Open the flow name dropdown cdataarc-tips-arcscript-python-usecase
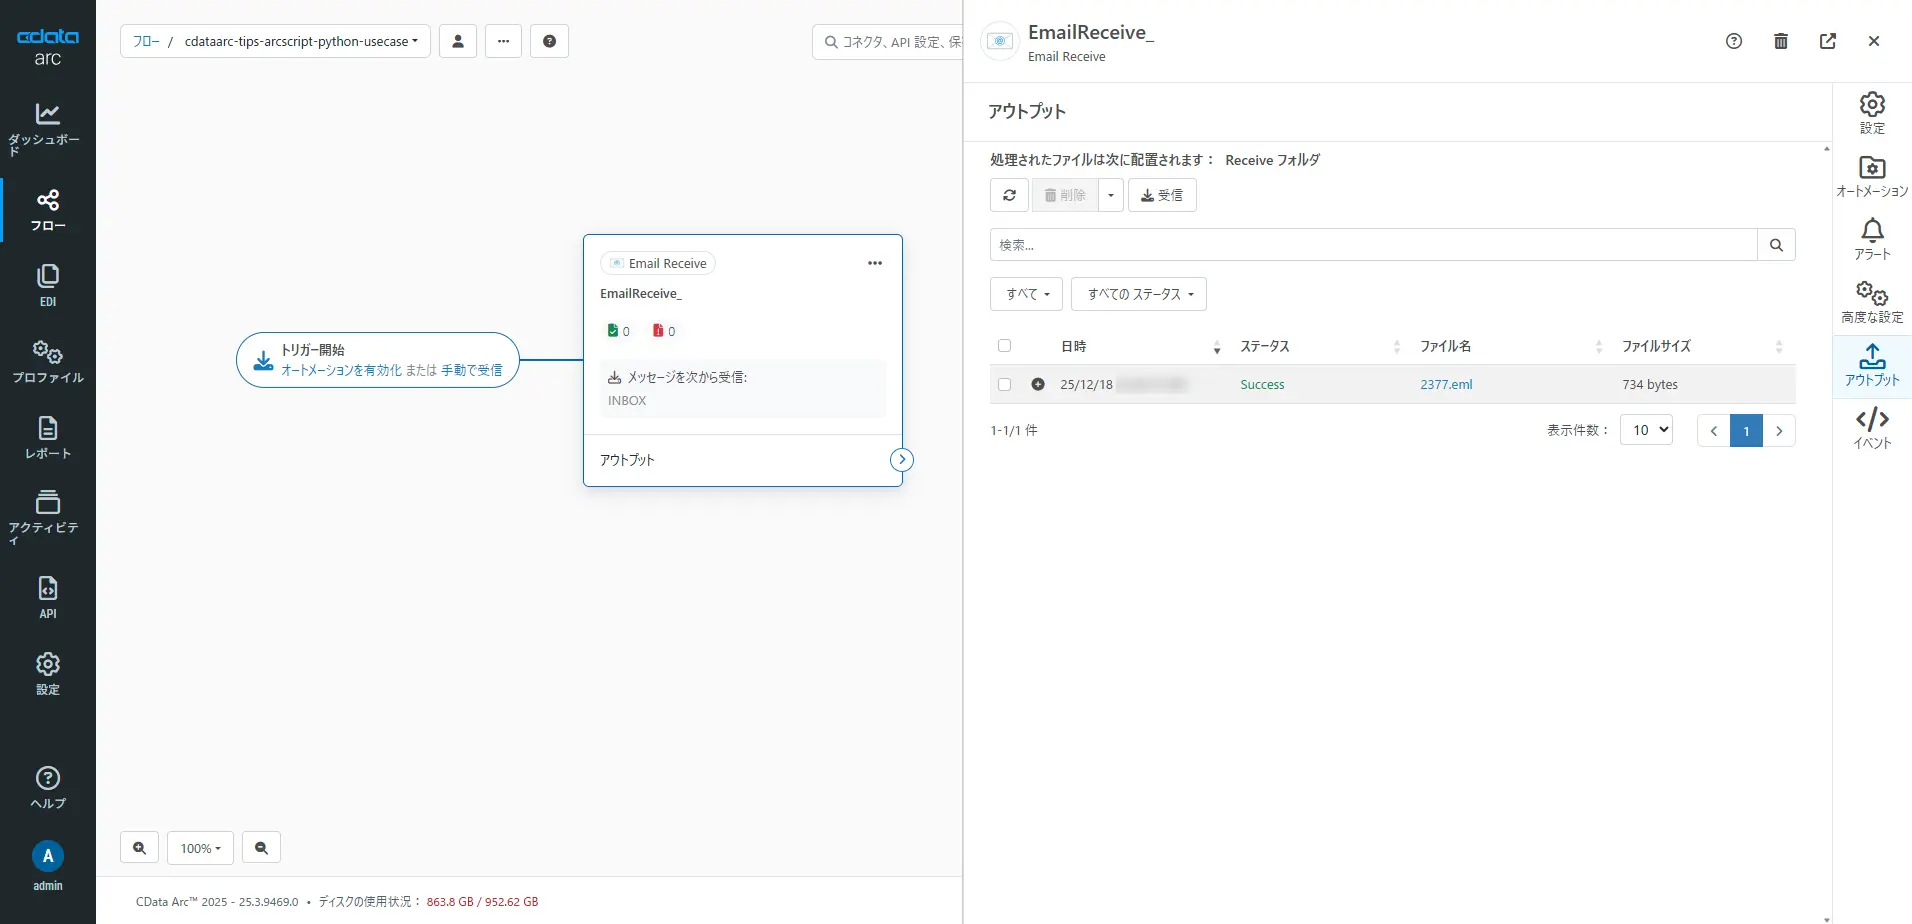Screen dimensions: 1912x924 click(x=301, y=41)
